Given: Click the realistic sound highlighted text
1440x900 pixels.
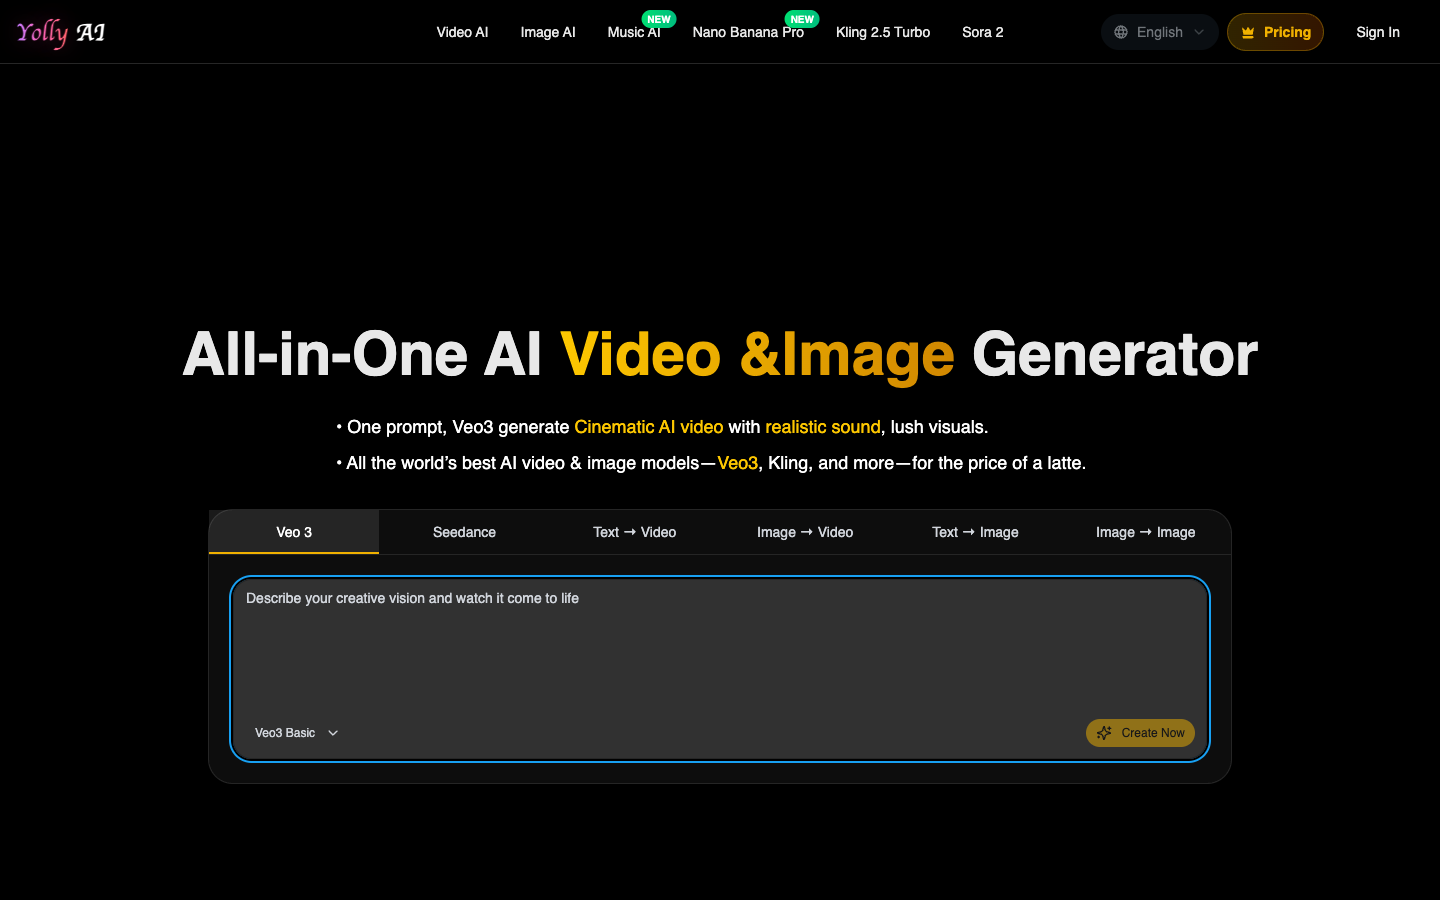Looking at the screenshot, I should coord(823,427).
